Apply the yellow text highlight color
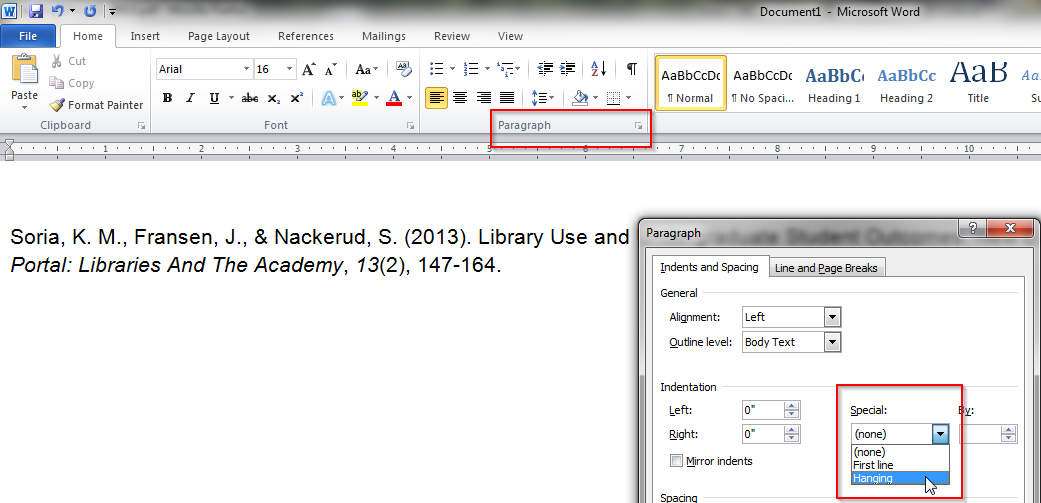 coord(360,98)
